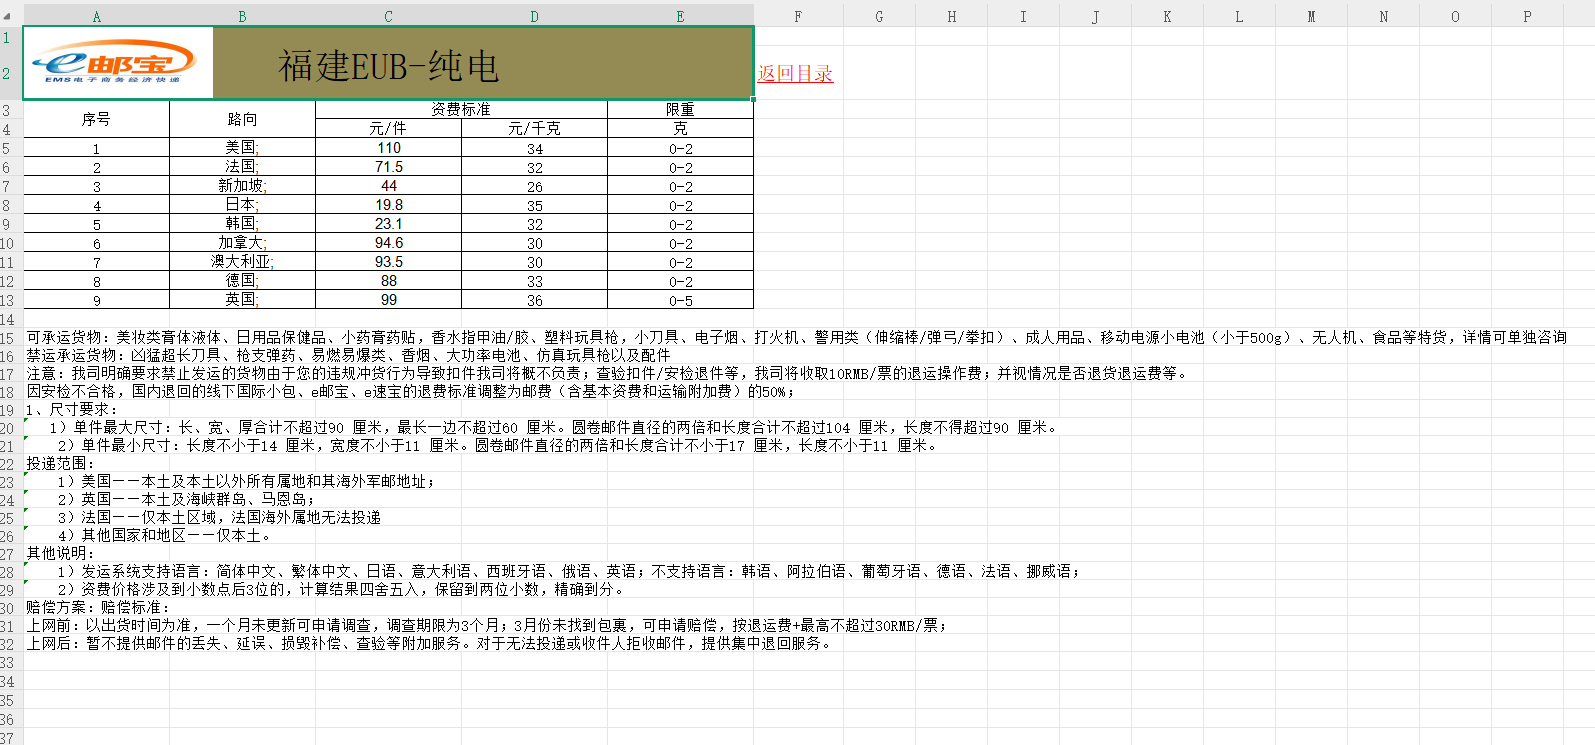The width and height of the screenshot is (1595, 745).
Task: Select column D header
Action: pyautogui.click(x=534, y=16)
